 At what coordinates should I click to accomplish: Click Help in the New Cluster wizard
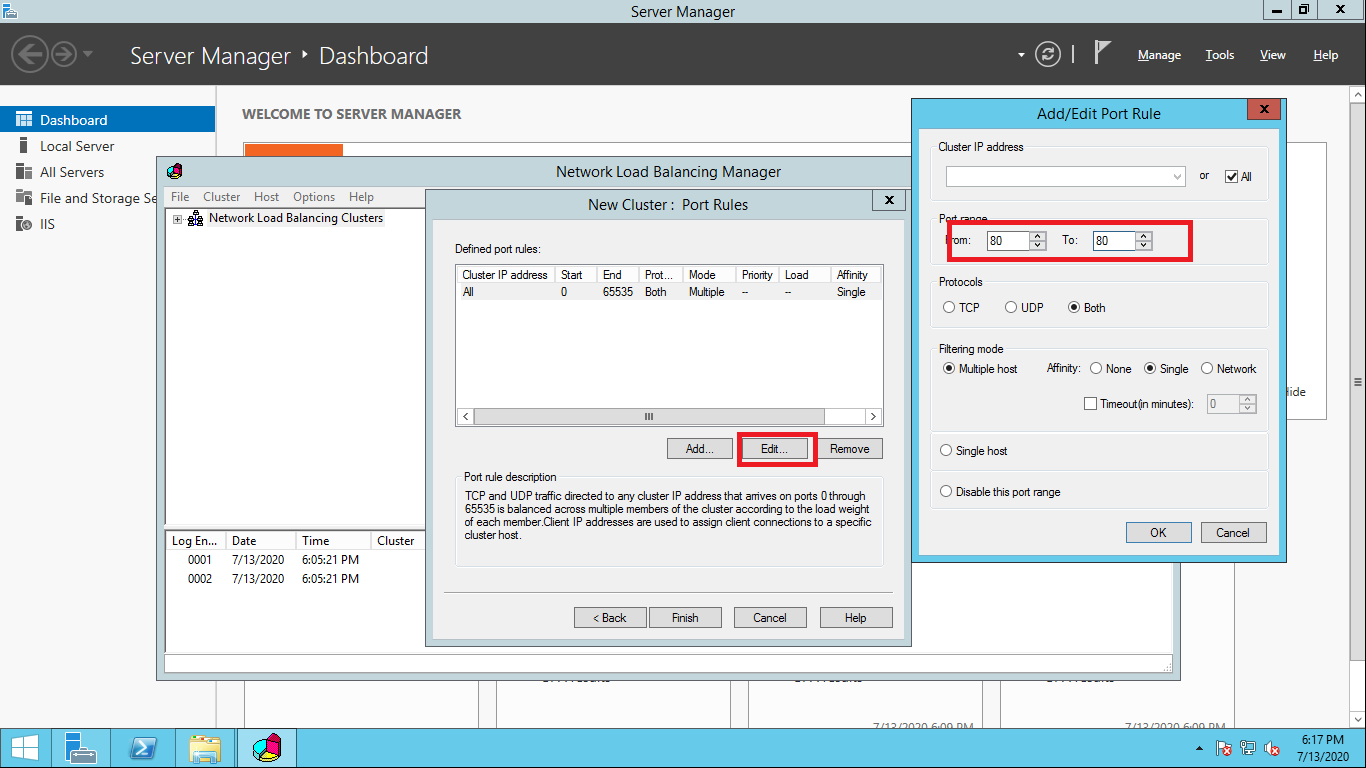click(856, 618)
